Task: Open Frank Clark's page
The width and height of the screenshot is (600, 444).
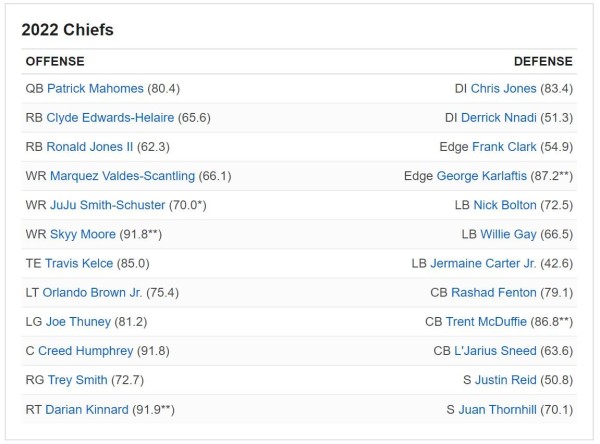Action: coord(503,146)
